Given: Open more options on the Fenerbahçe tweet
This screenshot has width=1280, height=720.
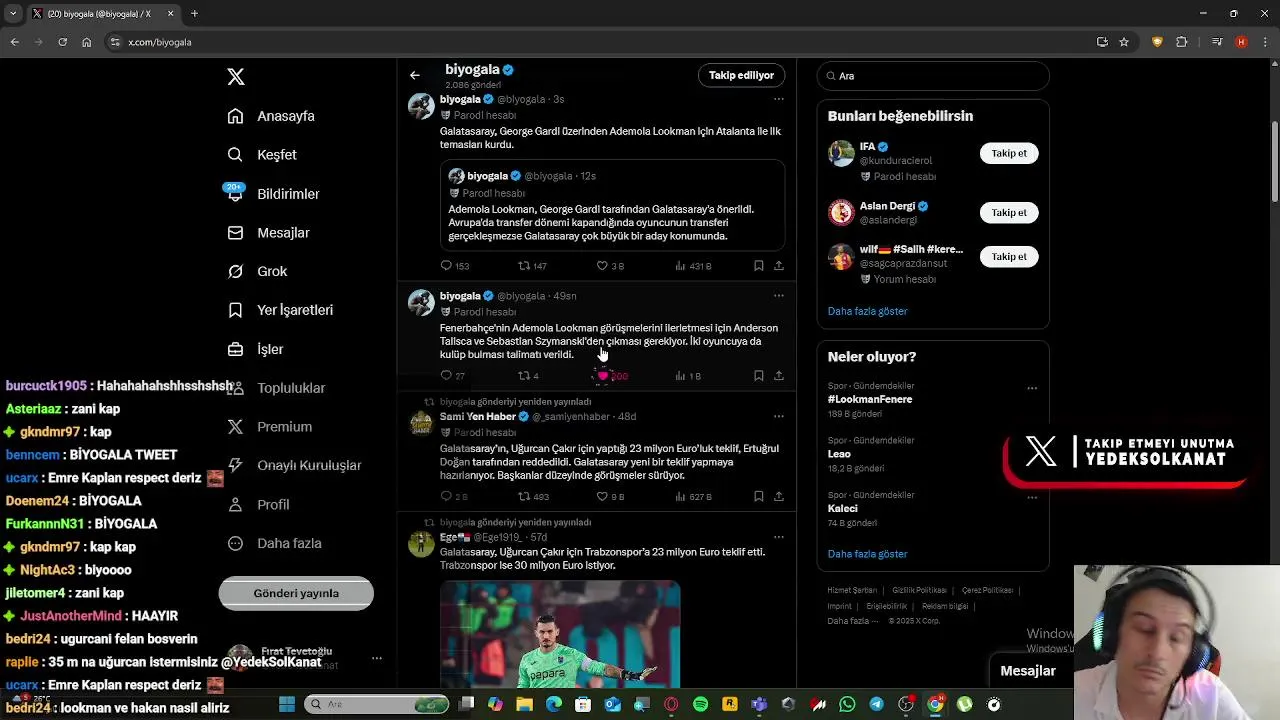Looking at the screenshot, I should coord(779,296).
